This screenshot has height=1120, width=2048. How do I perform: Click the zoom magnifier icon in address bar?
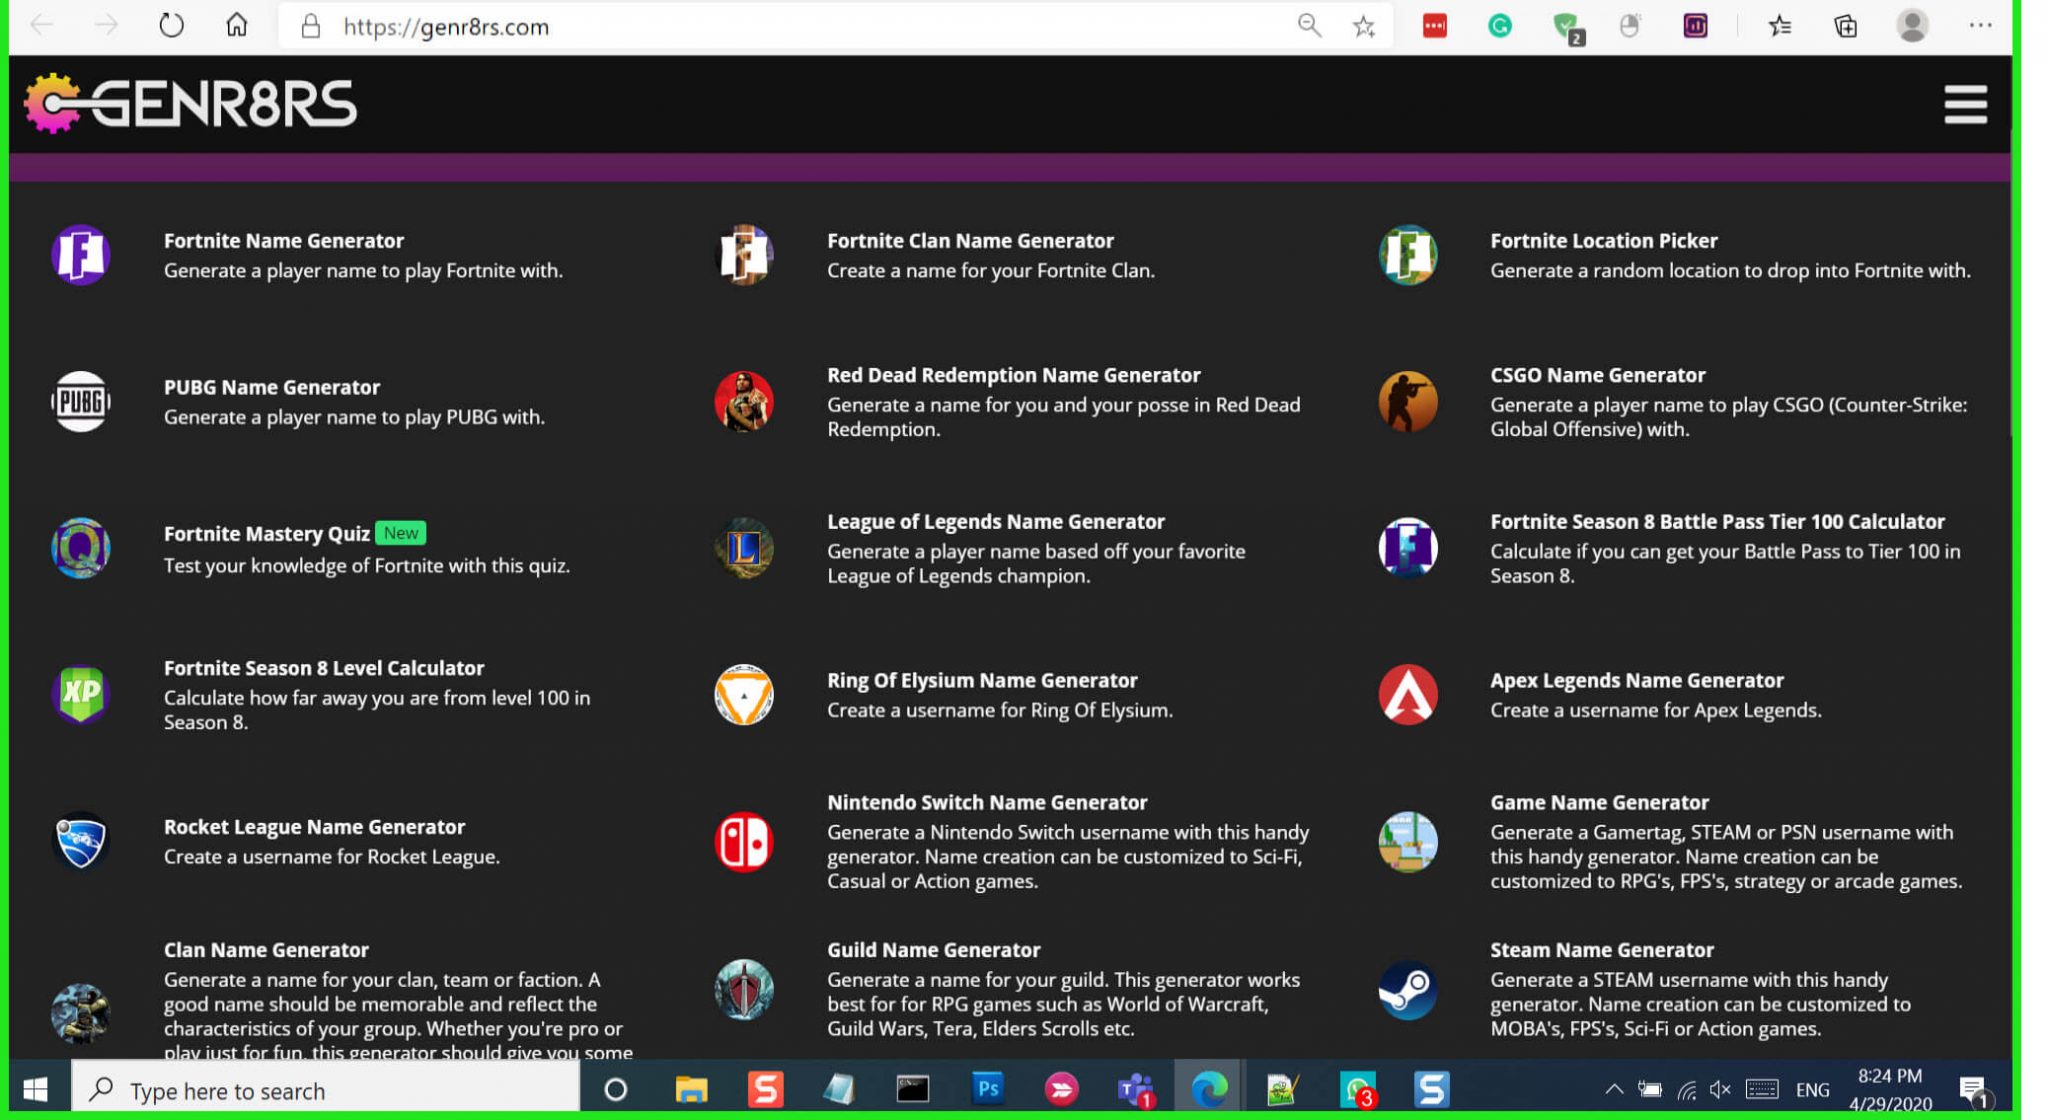pos(1309,26)
